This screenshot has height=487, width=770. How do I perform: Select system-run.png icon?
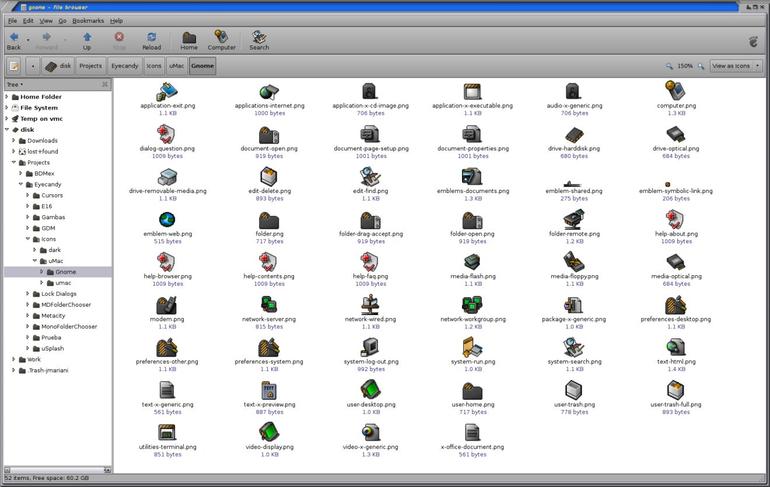tap(472, 347)
